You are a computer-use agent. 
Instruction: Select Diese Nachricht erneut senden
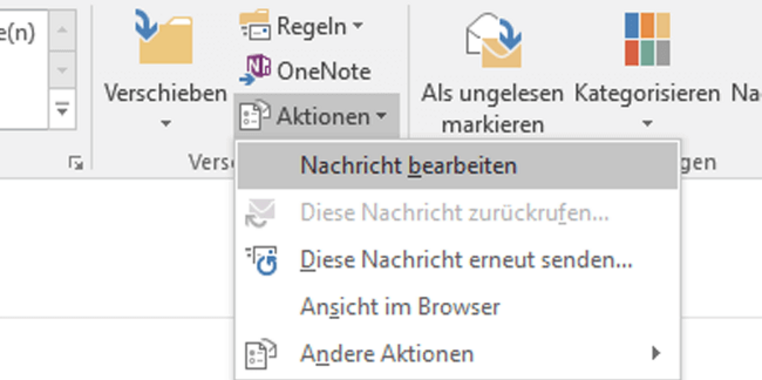[x=466, y=260]
